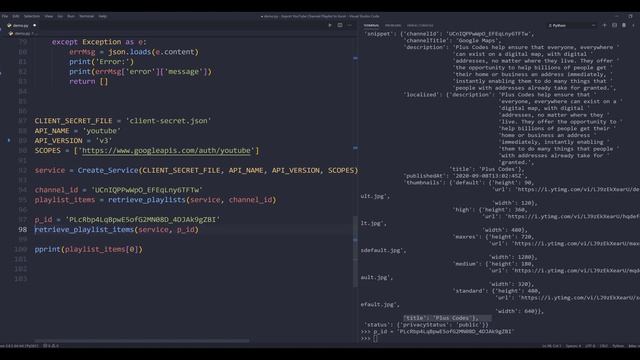
Task: Click Python language mode in status bar
Action: (x=618, y=346)
